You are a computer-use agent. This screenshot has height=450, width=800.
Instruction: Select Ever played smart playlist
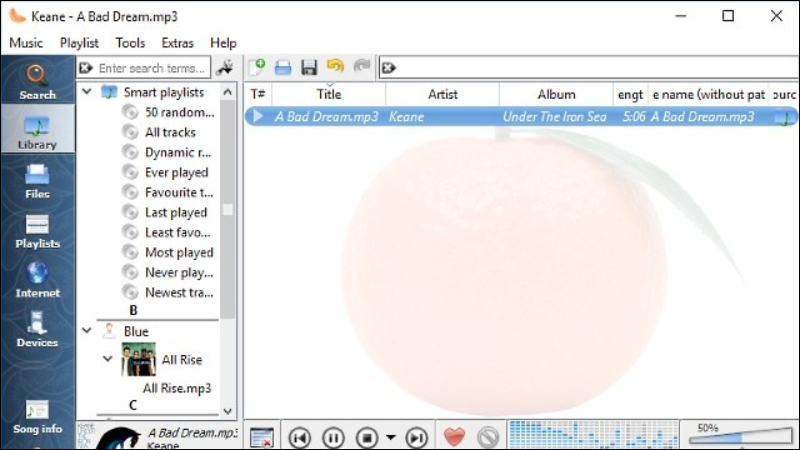[166, 172]
